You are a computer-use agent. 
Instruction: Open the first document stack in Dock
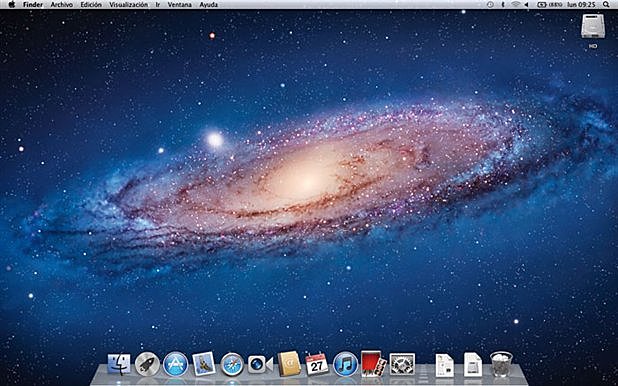(x=445, y=365)
